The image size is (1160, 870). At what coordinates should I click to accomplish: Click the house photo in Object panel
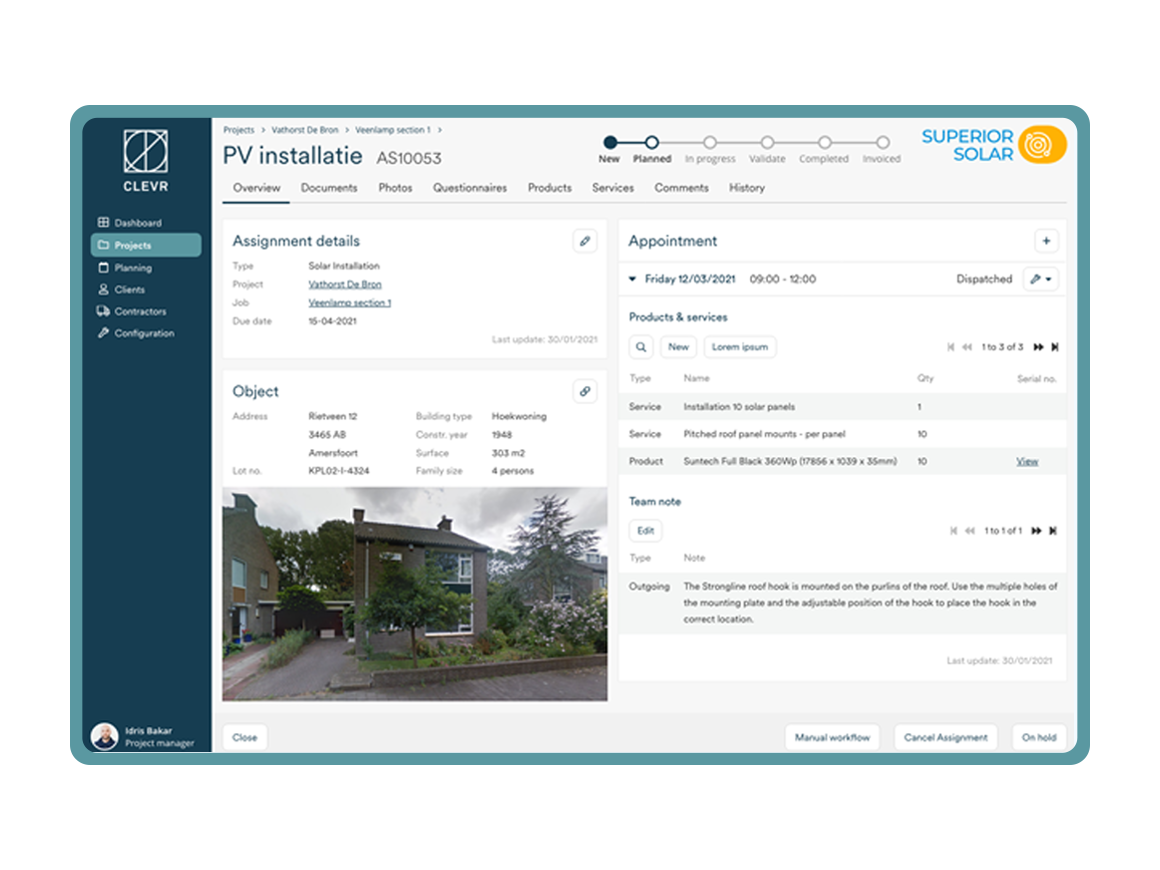pos(414,594)
